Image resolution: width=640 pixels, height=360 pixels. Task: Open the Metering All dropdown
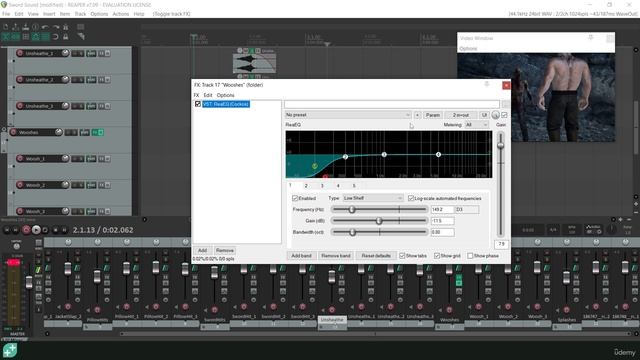tap(476, 125)
